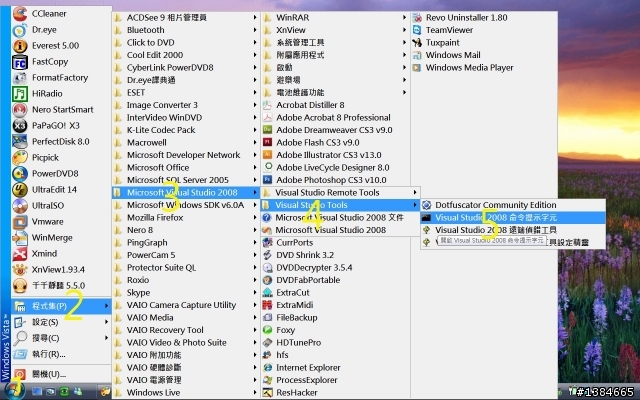The height and width of the screenshot is (400, 640).
Task: Launch Dr.eye from pinned list
Action: pos(61,29)
